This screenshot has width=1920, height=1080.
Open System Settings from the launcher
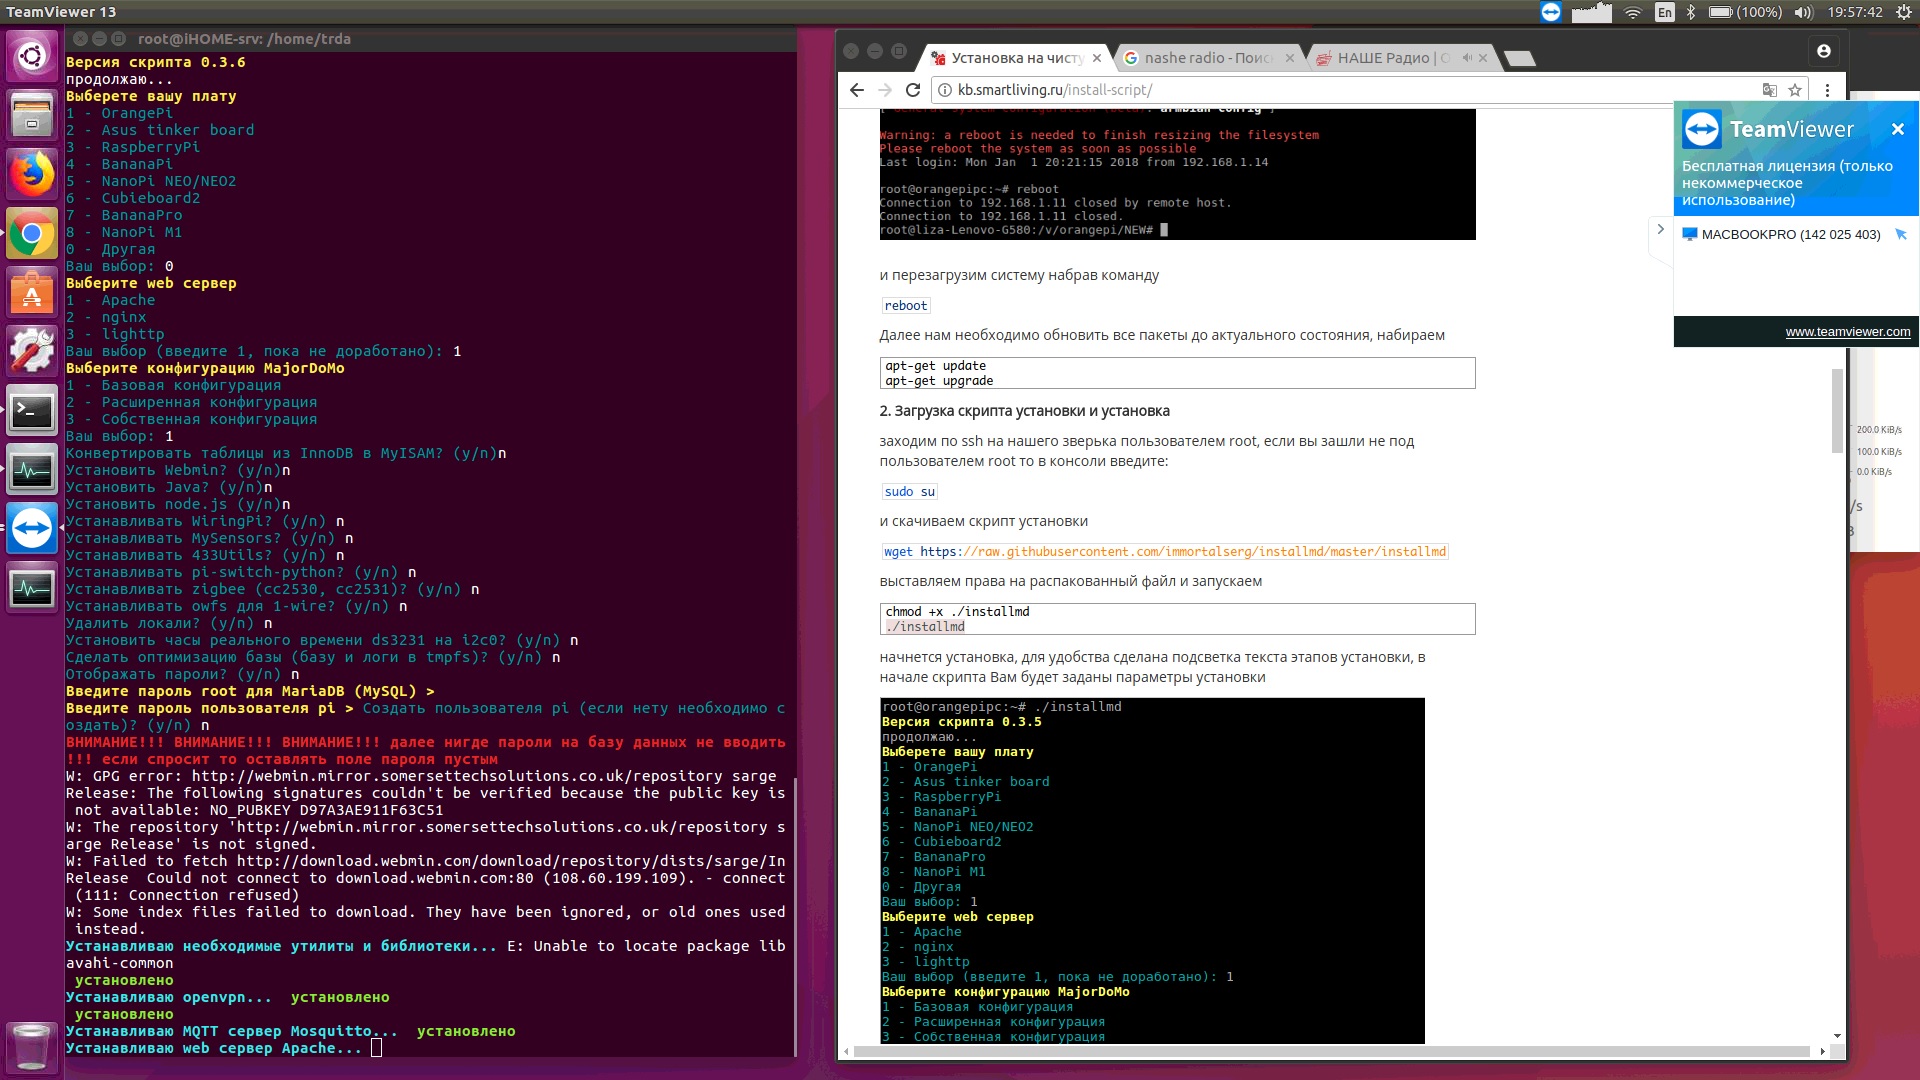coord(33,351)
